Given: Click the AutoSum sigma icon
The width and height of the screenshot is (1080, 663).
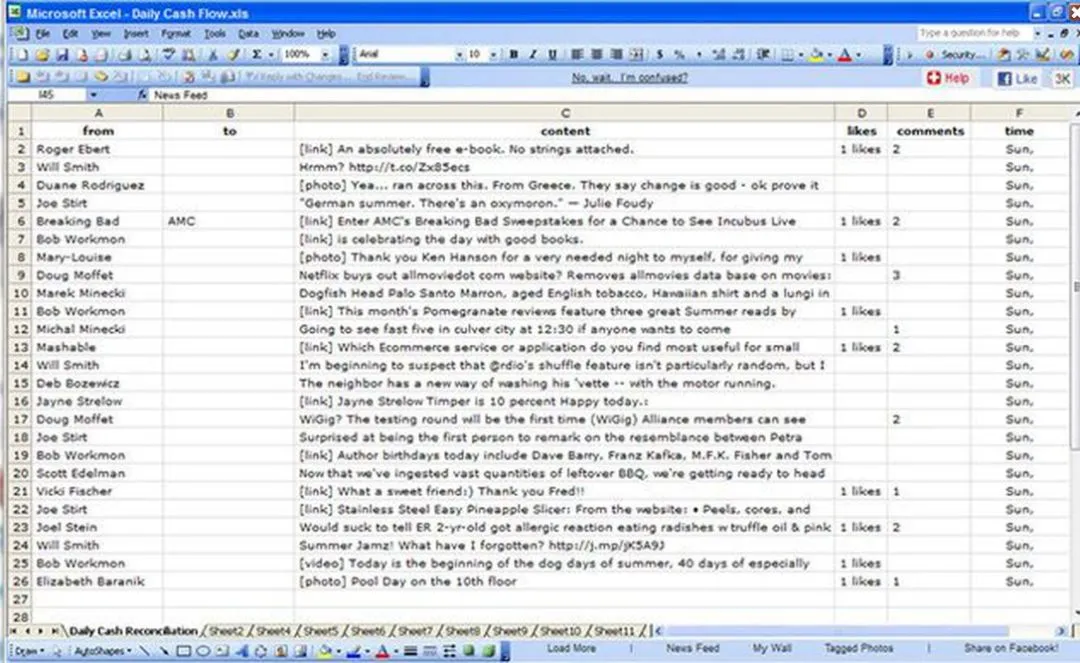Looking at the screenshot, I should (x=257, y=54).
